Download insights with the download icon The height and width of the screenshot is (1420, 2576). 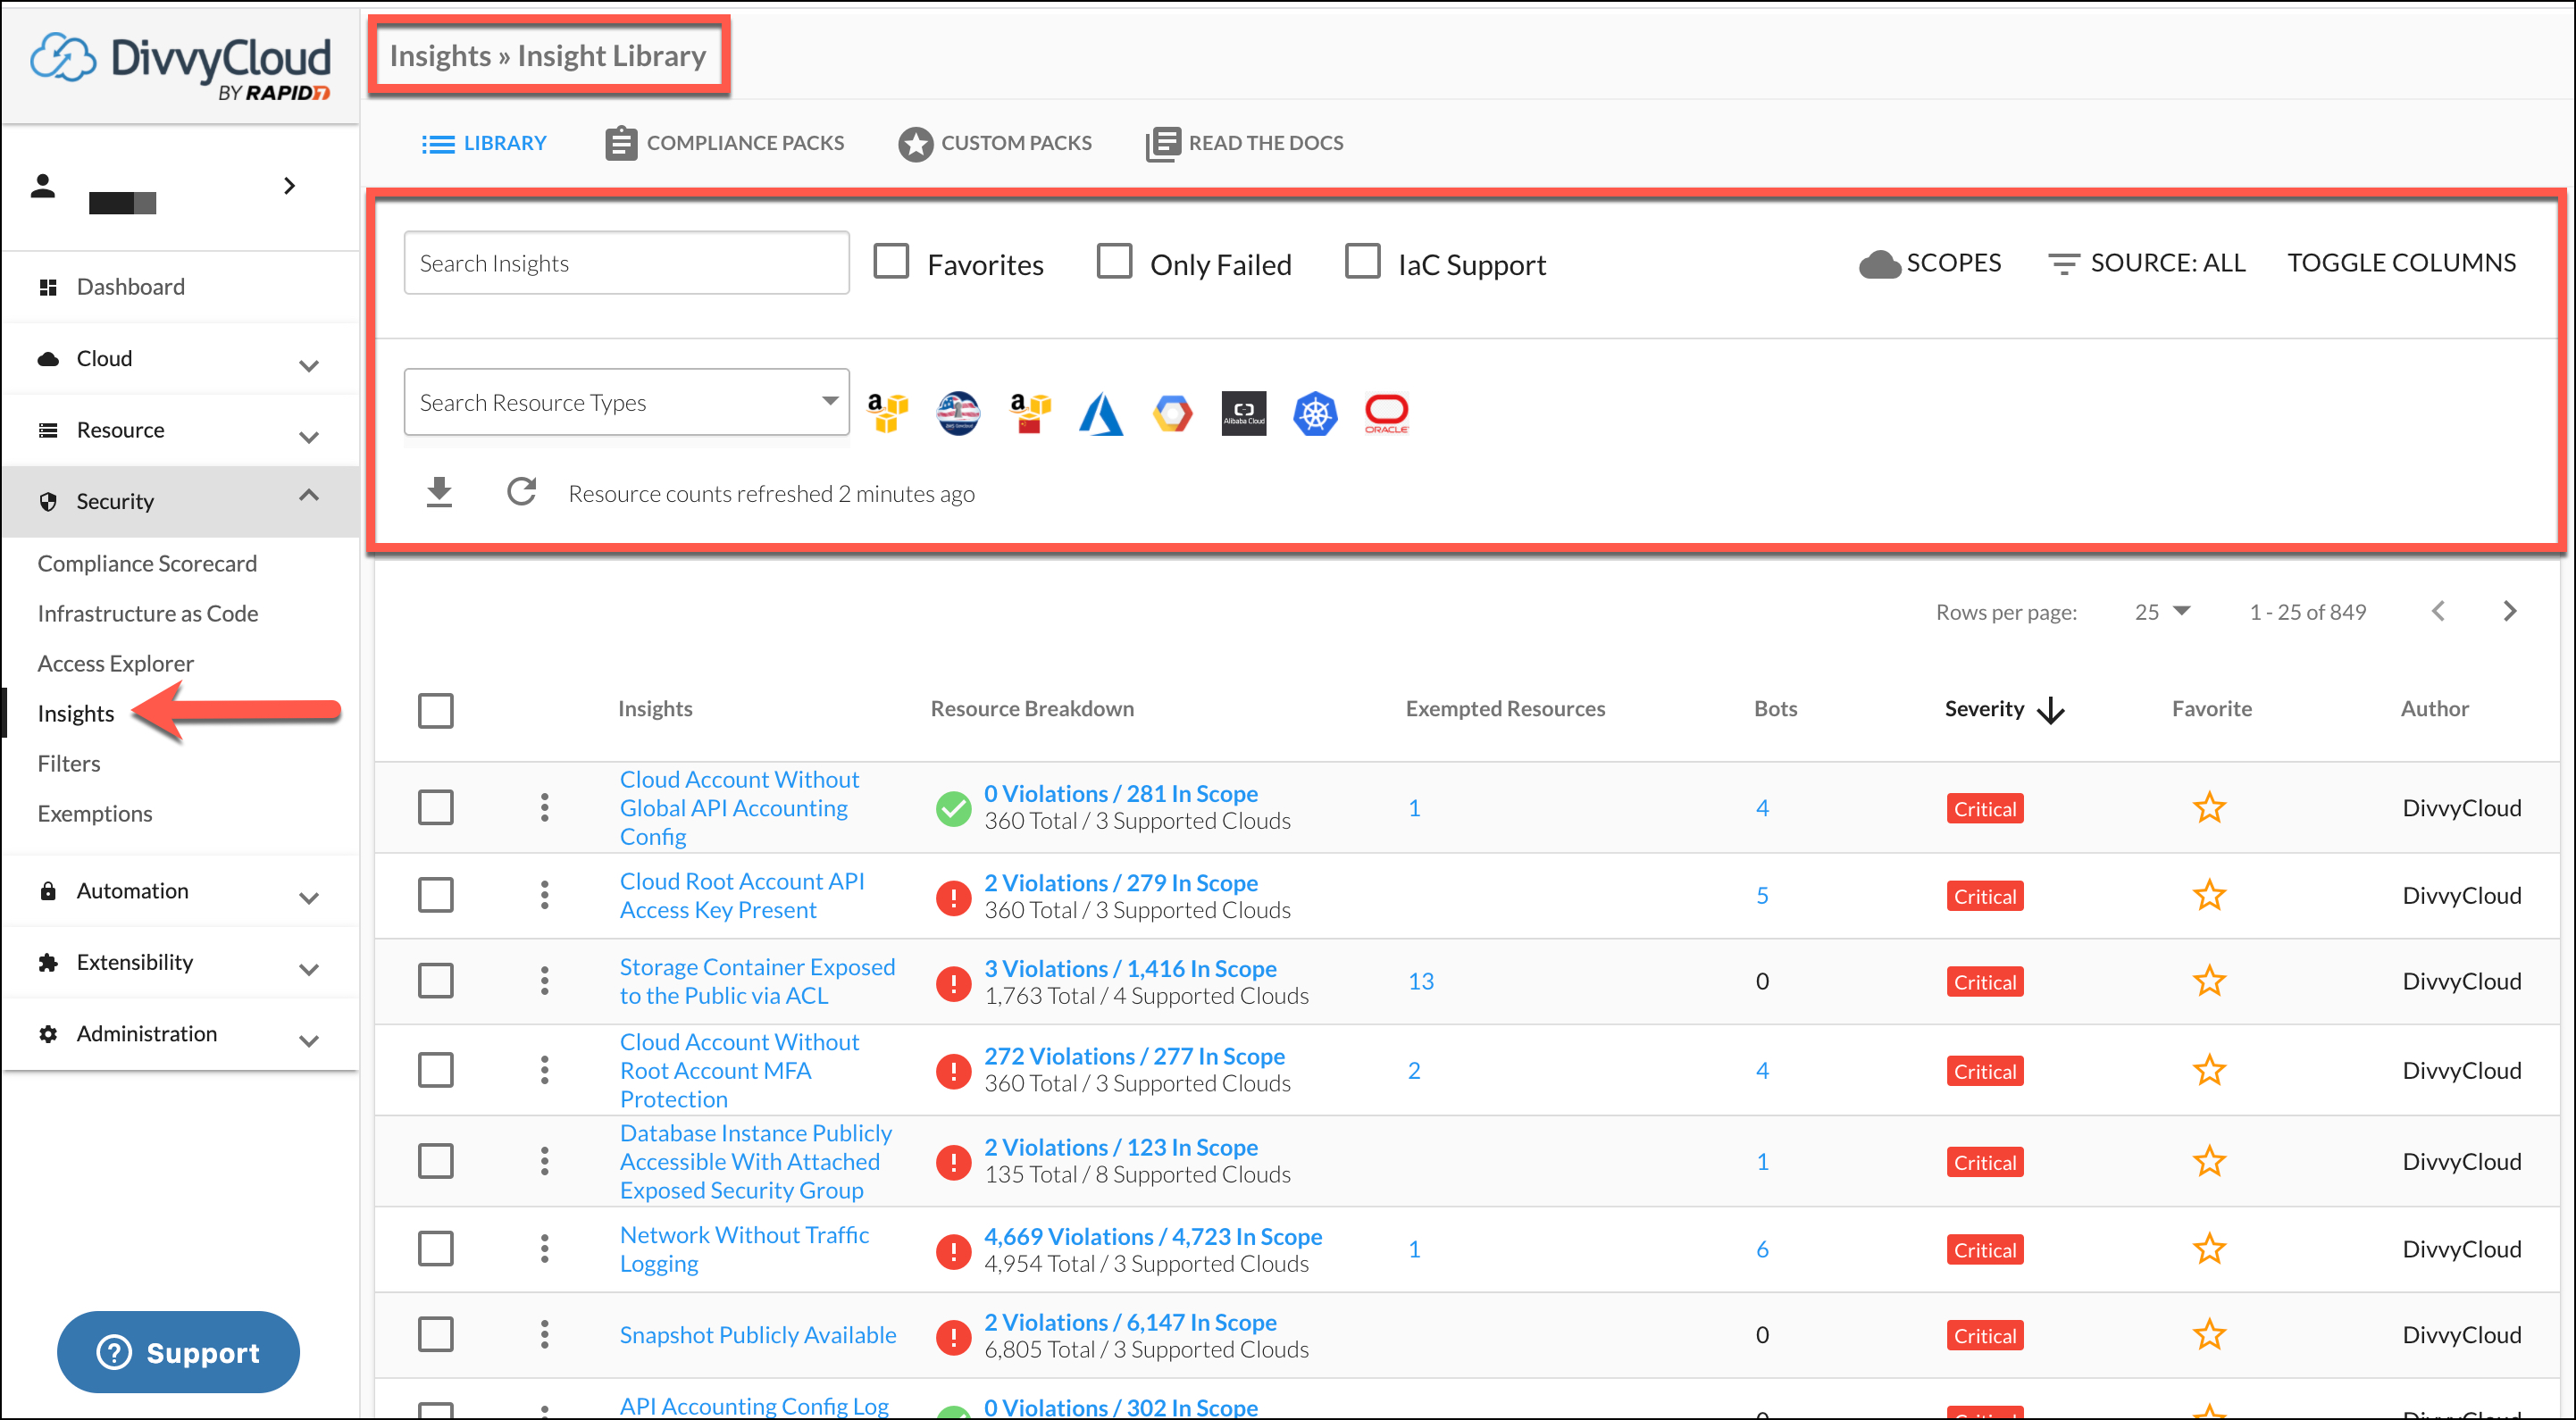point(439,492)
